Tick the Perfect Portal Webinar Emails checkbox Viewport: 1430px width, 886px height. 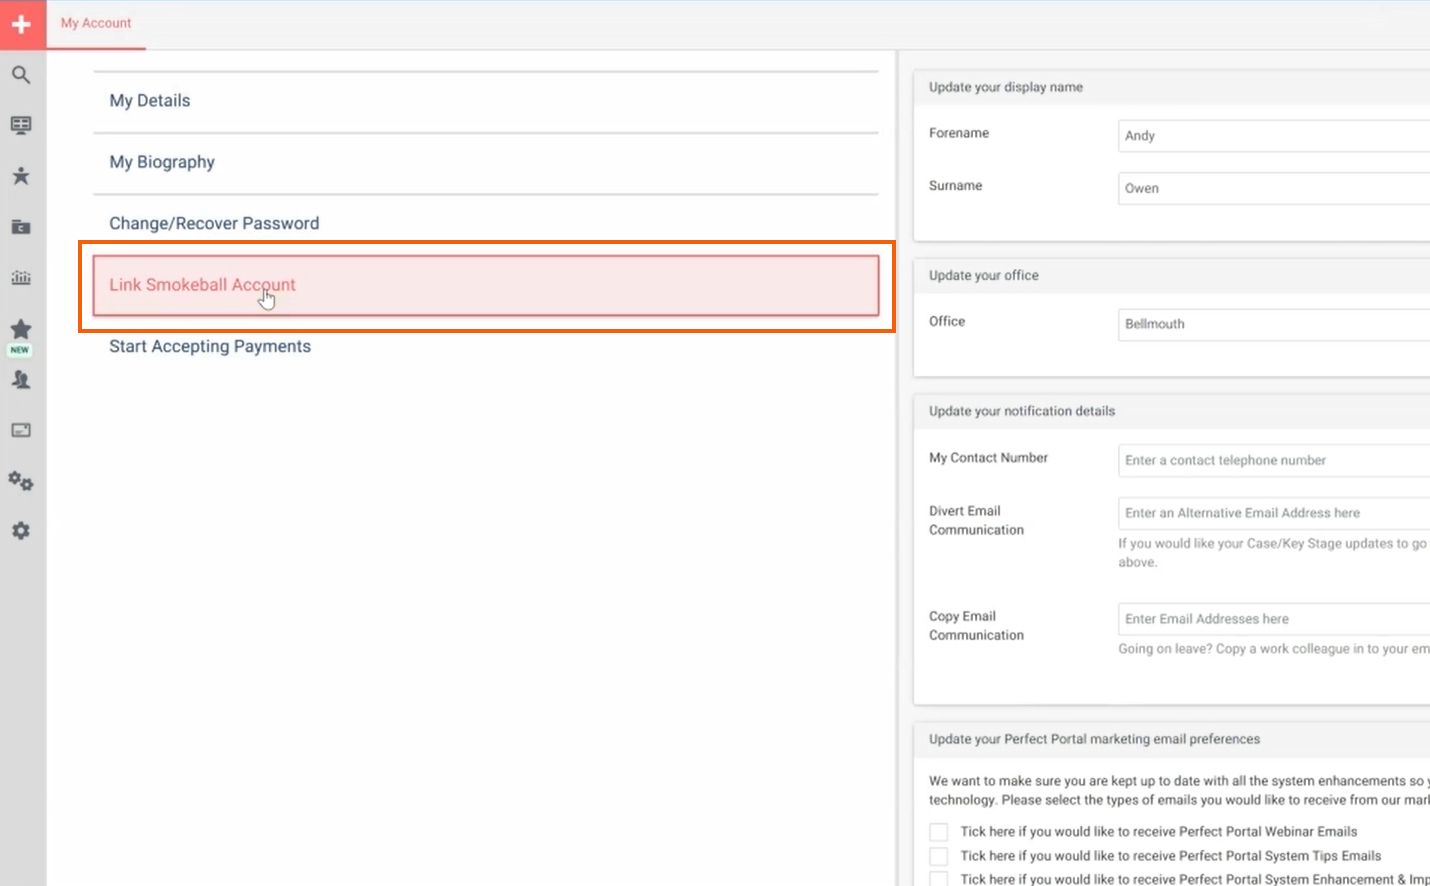pos(938,832)
